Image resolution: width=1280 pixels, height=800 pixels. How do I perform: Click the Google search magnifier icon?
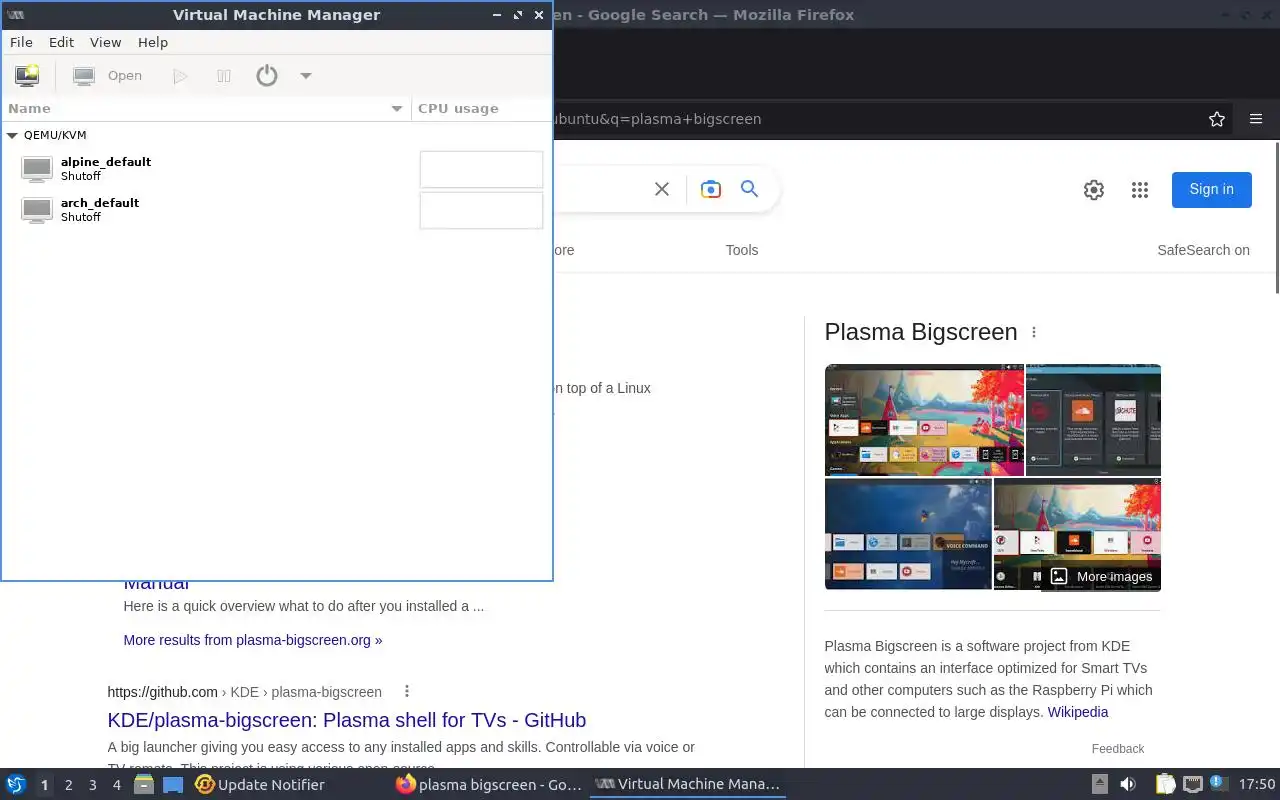pyautogui.click(x=749, y=189)
